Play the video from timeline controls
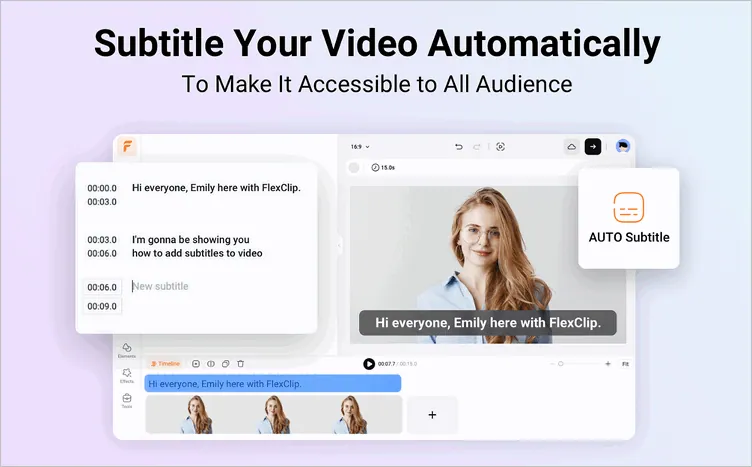The image size is (752, 467). [x=369, y=364]
